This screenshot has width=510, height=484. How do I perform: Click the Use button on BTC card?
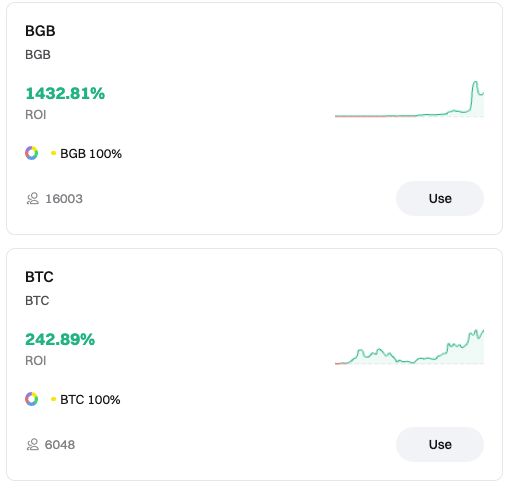point(440,444)
